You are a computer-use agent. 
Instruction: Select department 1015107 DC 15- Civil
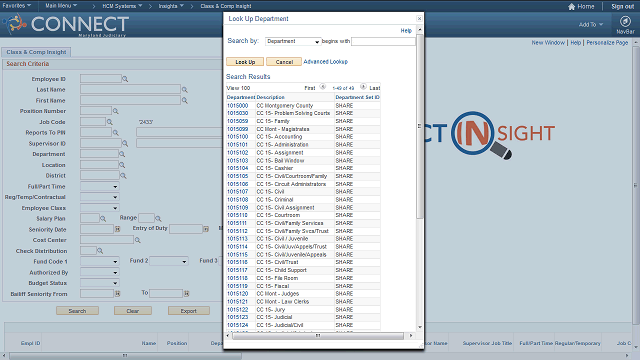[237, 191]
